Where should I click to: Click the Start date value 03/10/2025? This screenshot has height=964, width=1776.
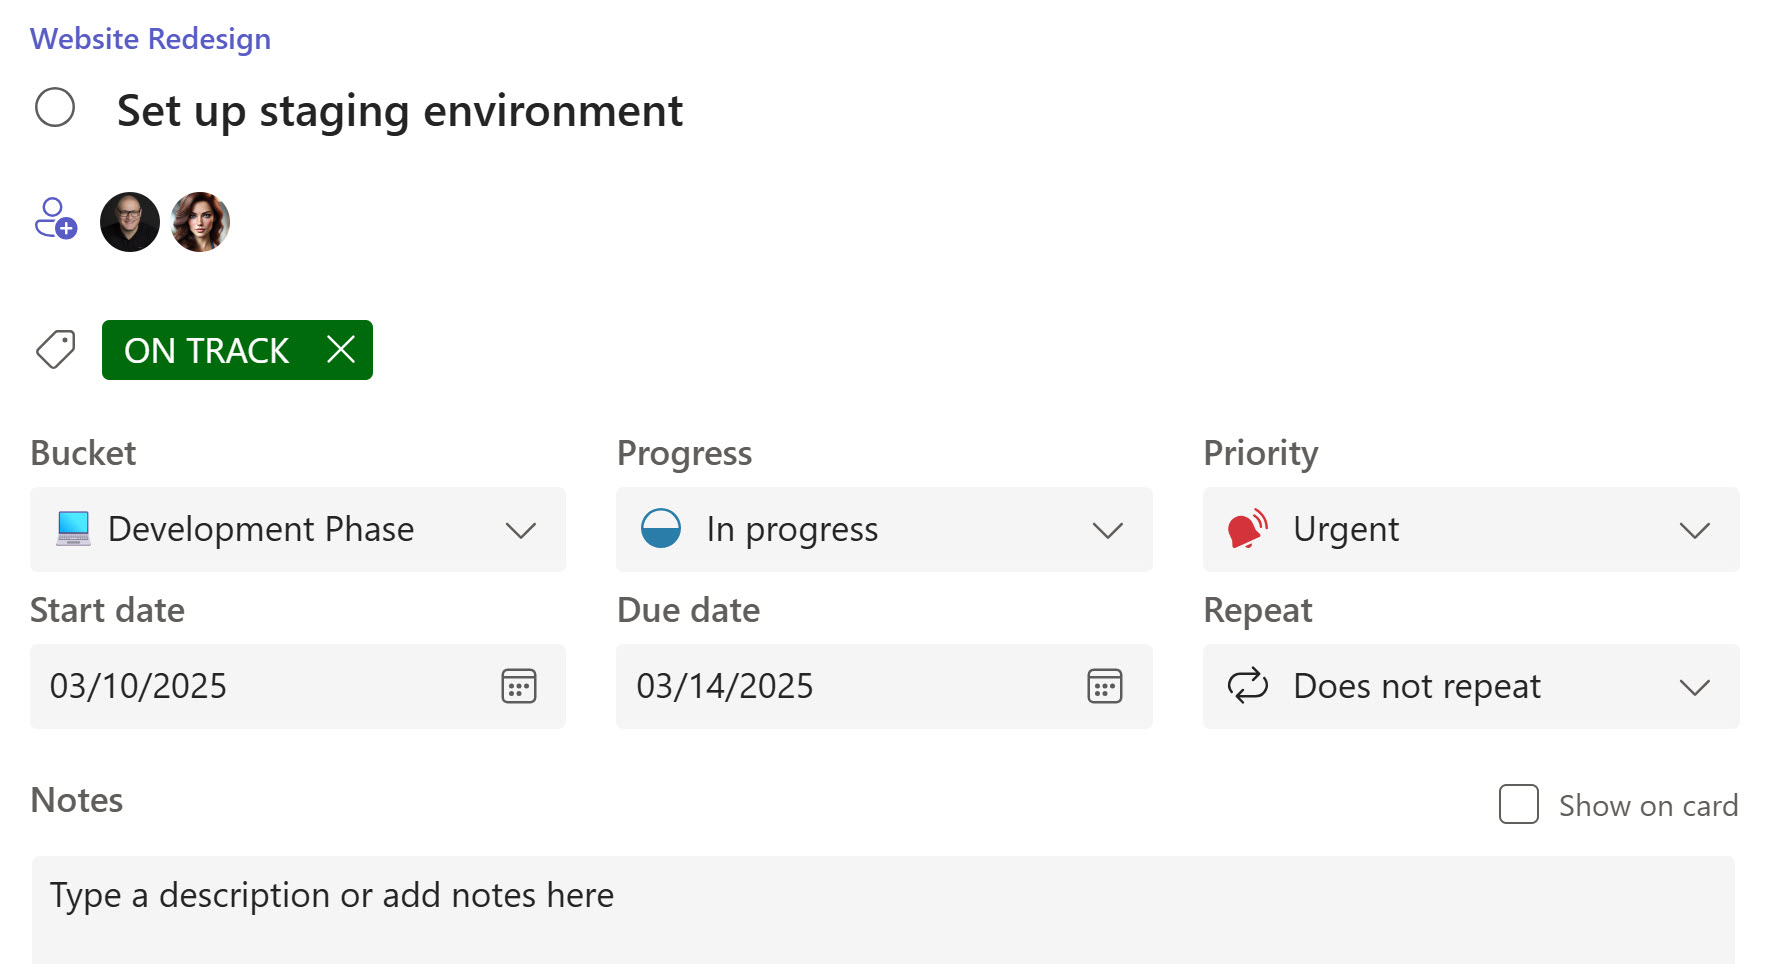(139, 686)
